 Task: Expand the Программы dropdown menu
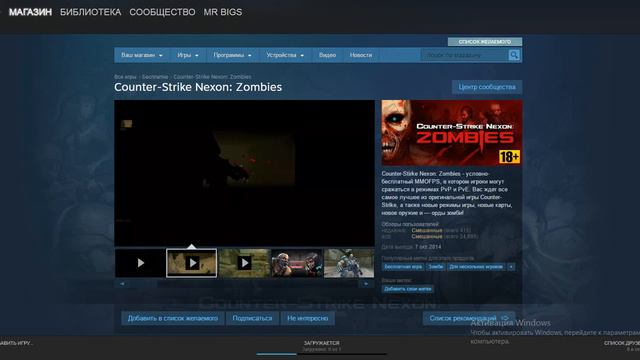tap(232, 55)
